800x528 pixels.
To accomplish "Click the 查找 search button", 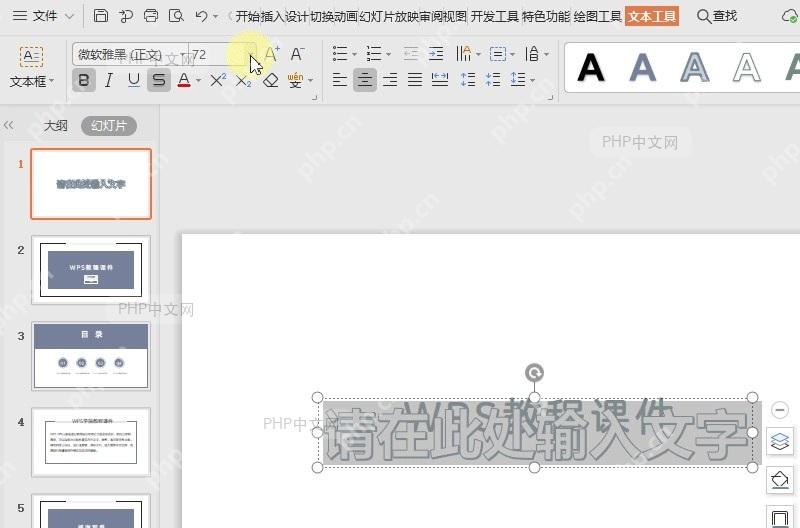I will (717, 16).
